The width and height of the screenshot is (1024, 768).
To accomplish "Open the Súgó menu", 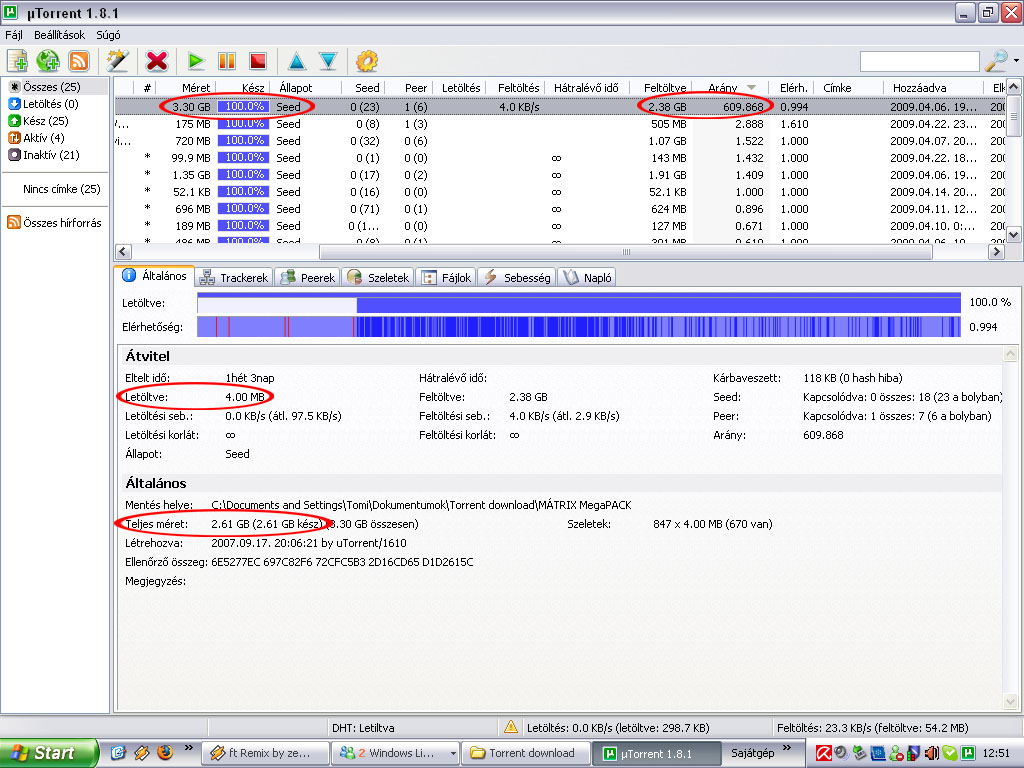I will click(x=108, y=35).
